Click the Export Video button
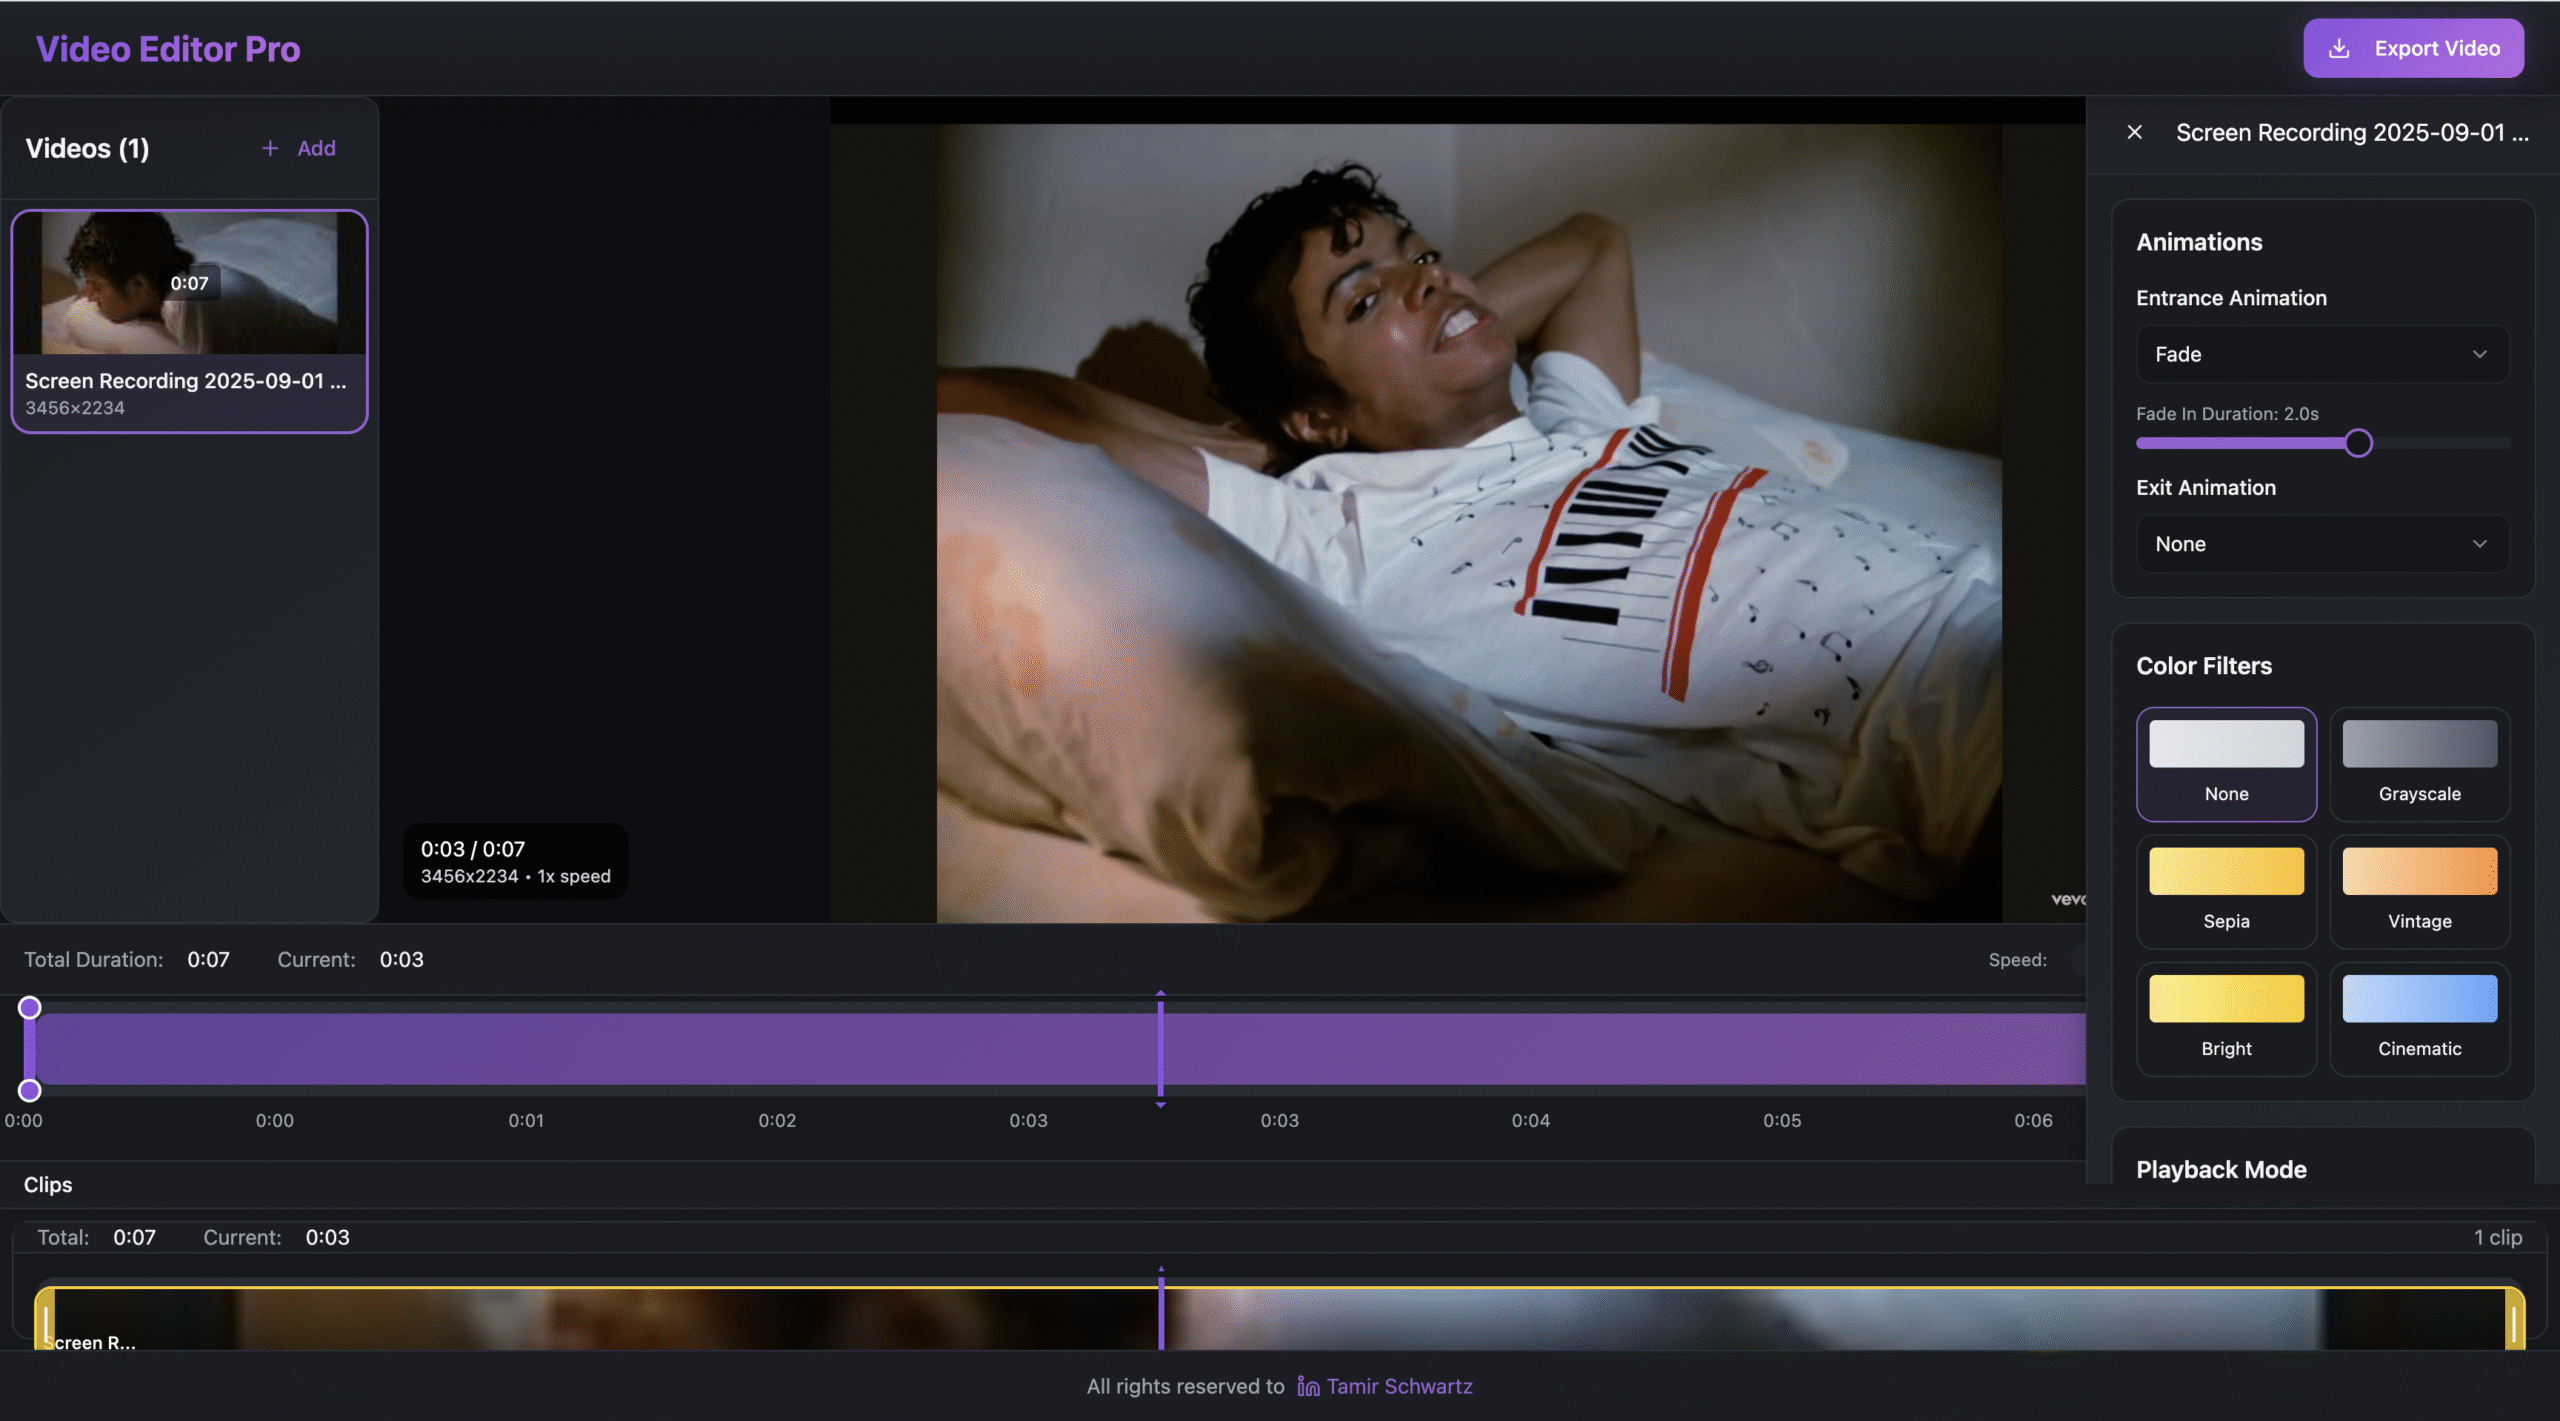The image size is (2560, 1421). click(x=2413, y=48)
